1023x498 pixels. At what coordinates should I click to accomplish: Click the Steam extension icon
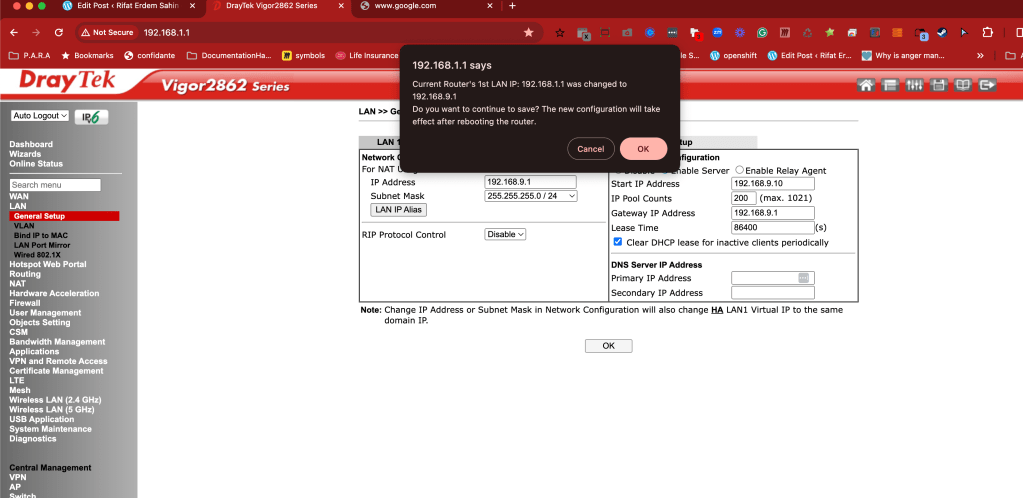(942, 33)
